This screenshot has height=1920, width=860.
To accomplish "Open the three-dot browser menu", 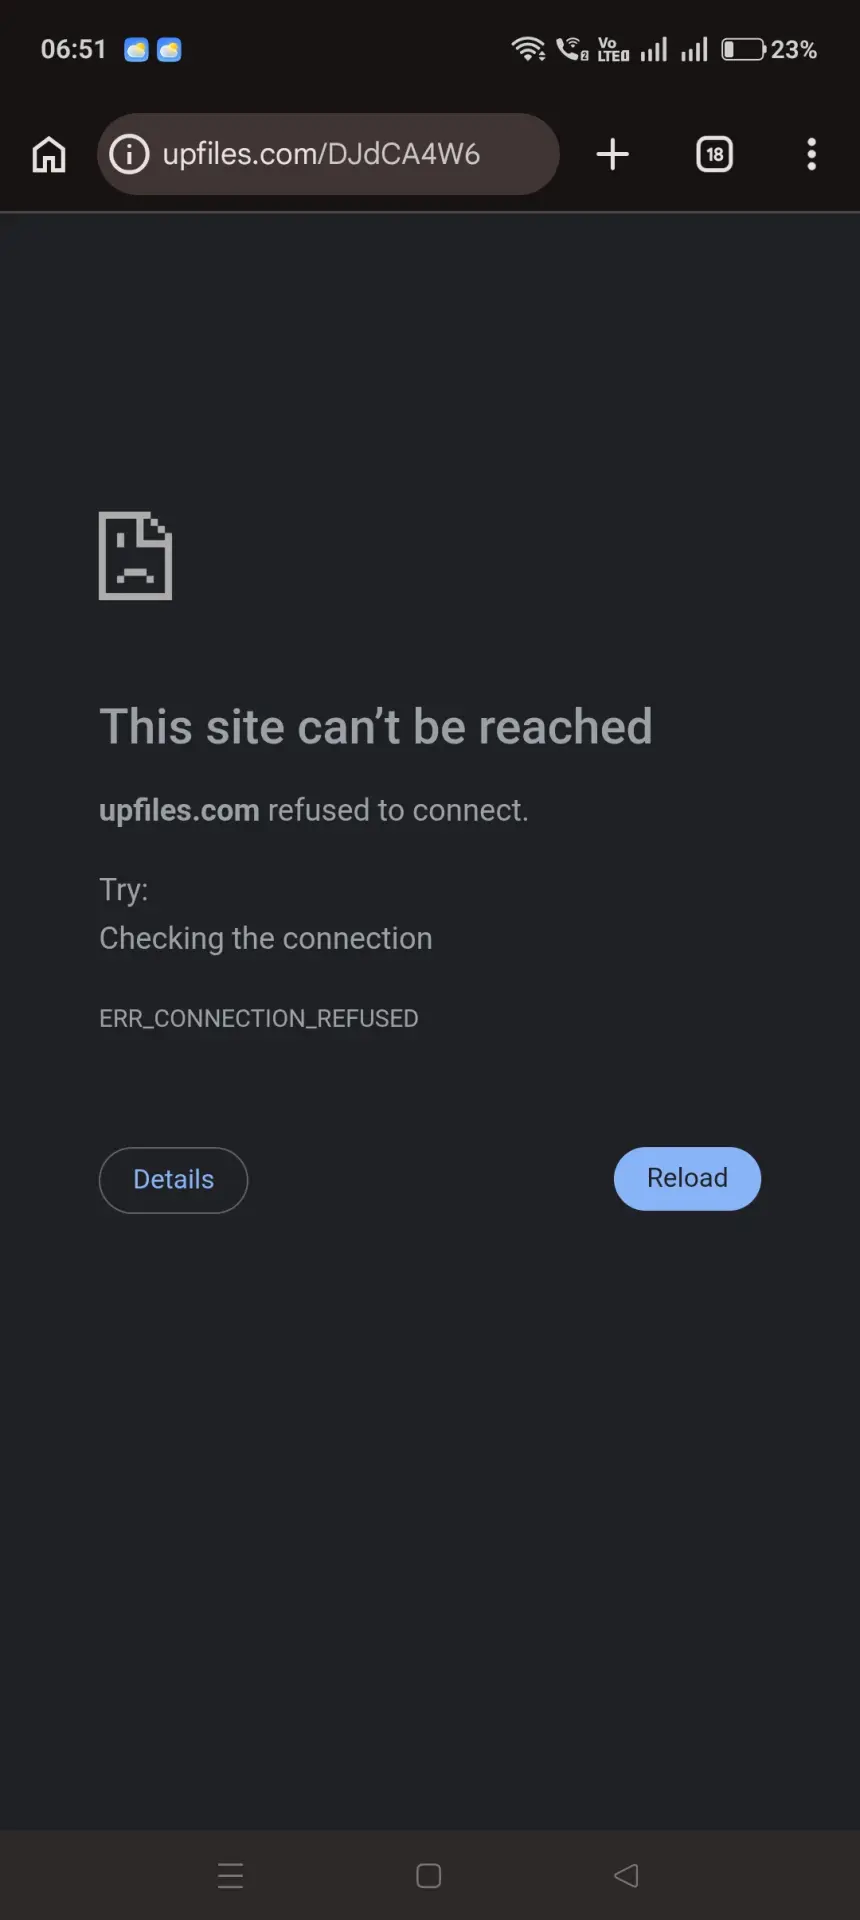I will click(812, 154).
